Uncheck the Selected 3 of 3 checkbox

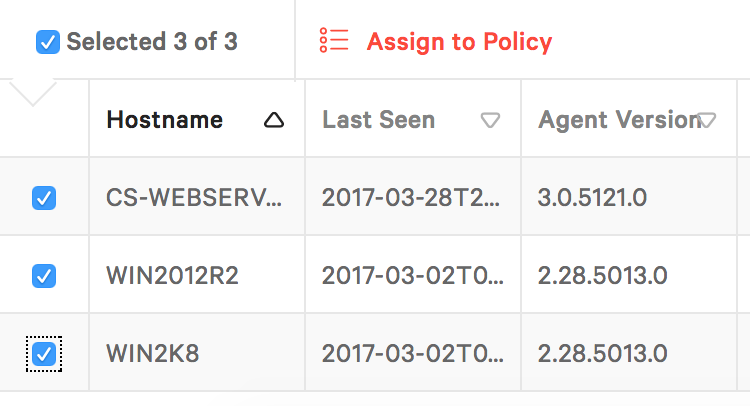click(48, 42)
